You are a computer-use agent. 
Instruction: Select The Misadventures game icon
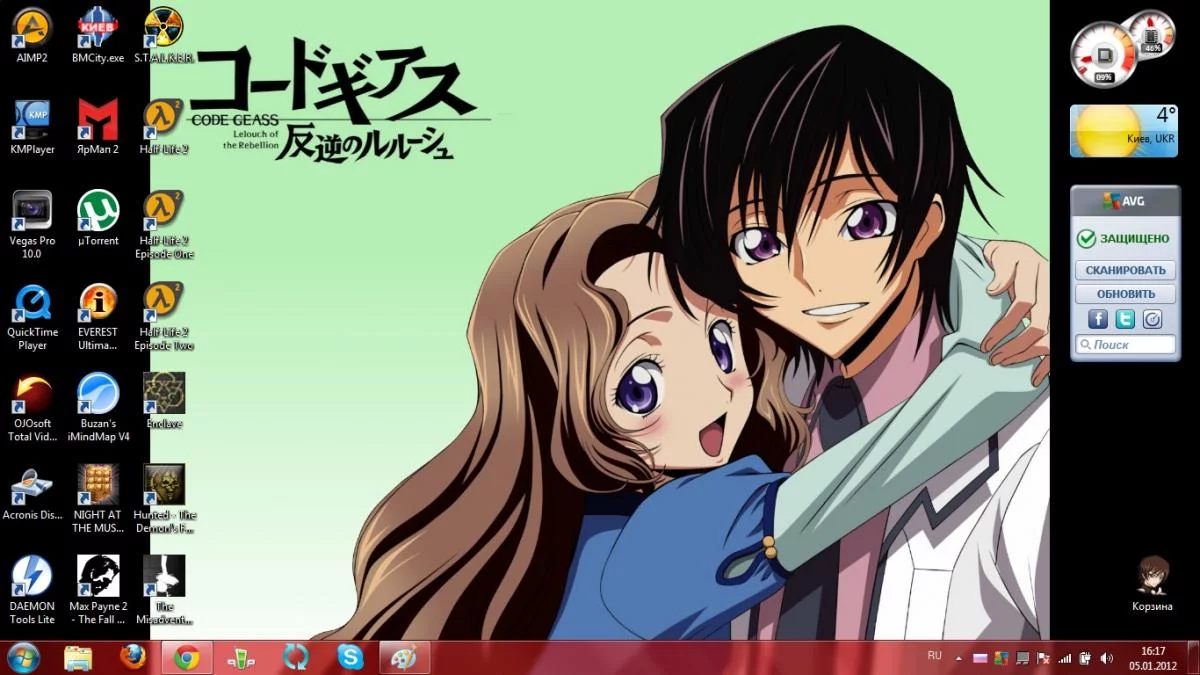click(164, 591)
